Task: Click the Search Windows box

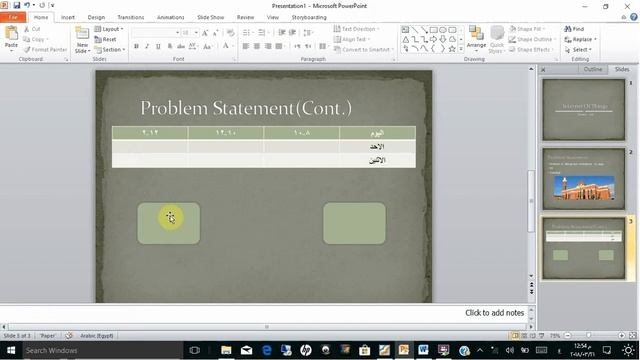Action: 102,350
